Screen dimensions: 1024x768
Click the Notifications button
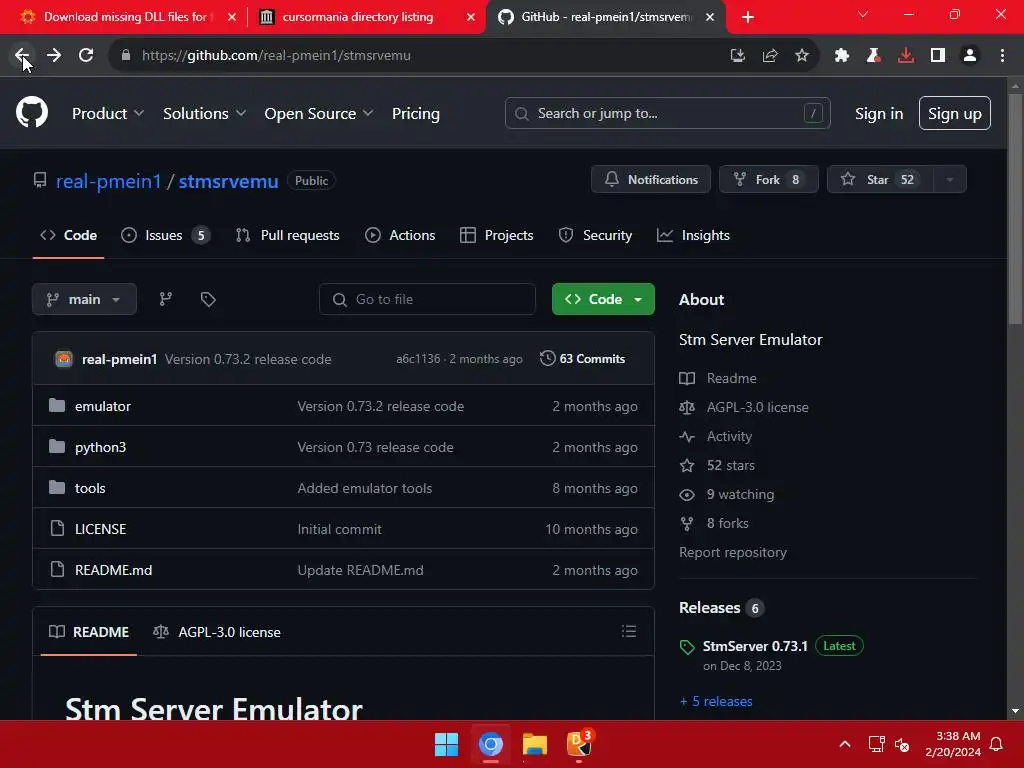coord(651,180)
